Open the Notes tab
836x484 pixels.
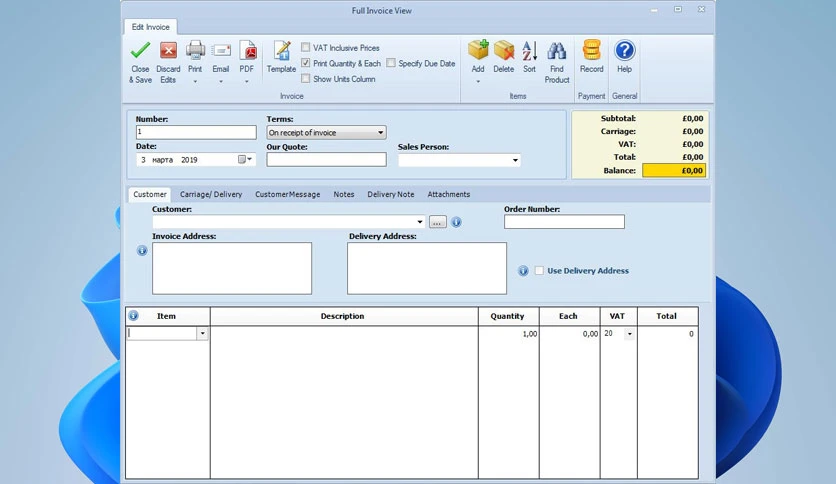pyautogui.click(x=344, y=195)
